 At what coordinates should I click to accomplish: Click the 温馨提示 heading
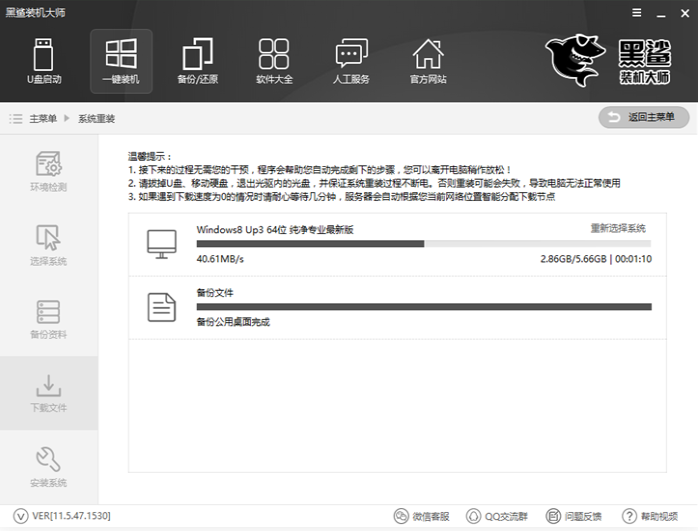[x=150, y=156]
